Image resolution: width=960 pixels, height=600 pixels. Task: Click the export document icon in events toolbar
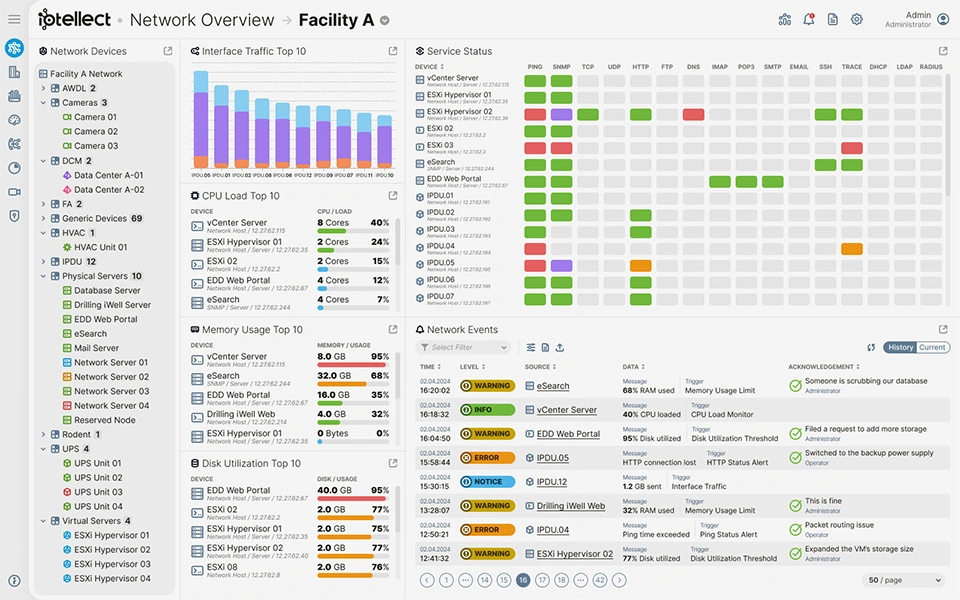pyautogui.click(x=546, y=347)
